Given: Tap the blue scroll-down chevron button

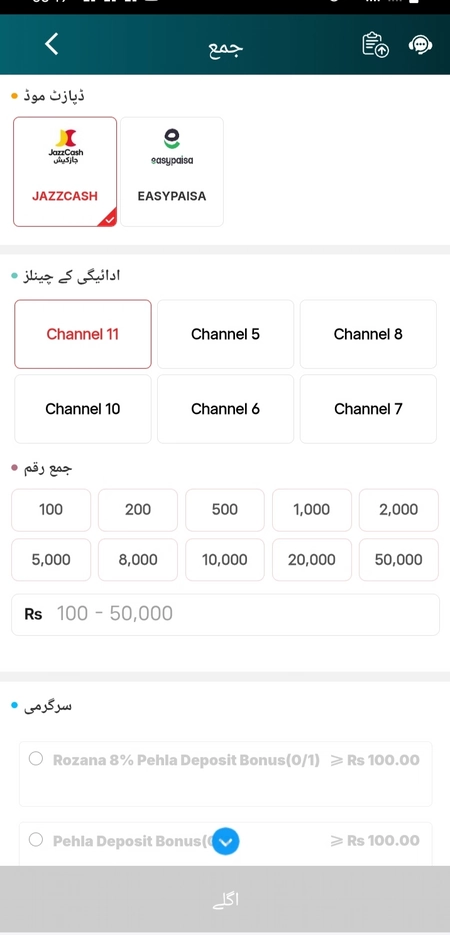Looking at the screenshot, I should coord(226,841).
